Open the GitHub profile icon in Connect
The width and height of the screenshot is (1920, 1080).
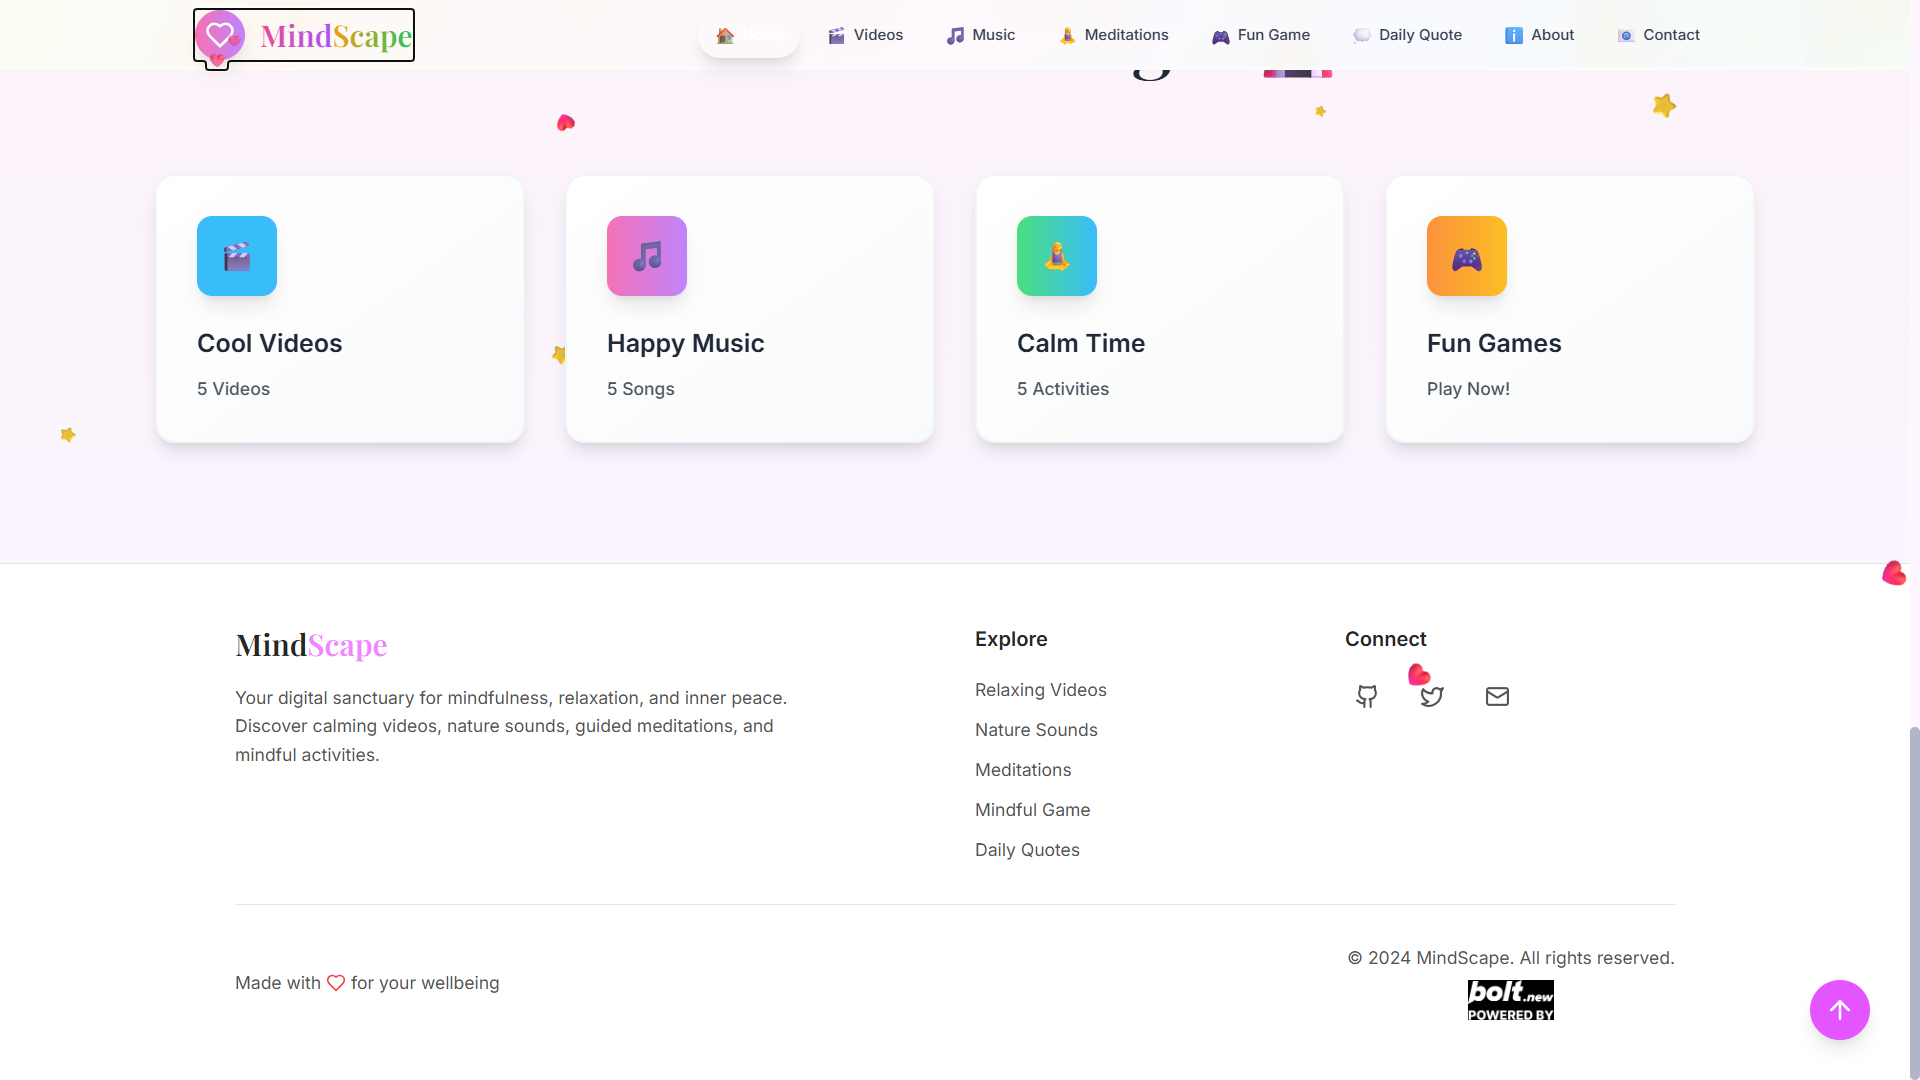pos(1367,697)
